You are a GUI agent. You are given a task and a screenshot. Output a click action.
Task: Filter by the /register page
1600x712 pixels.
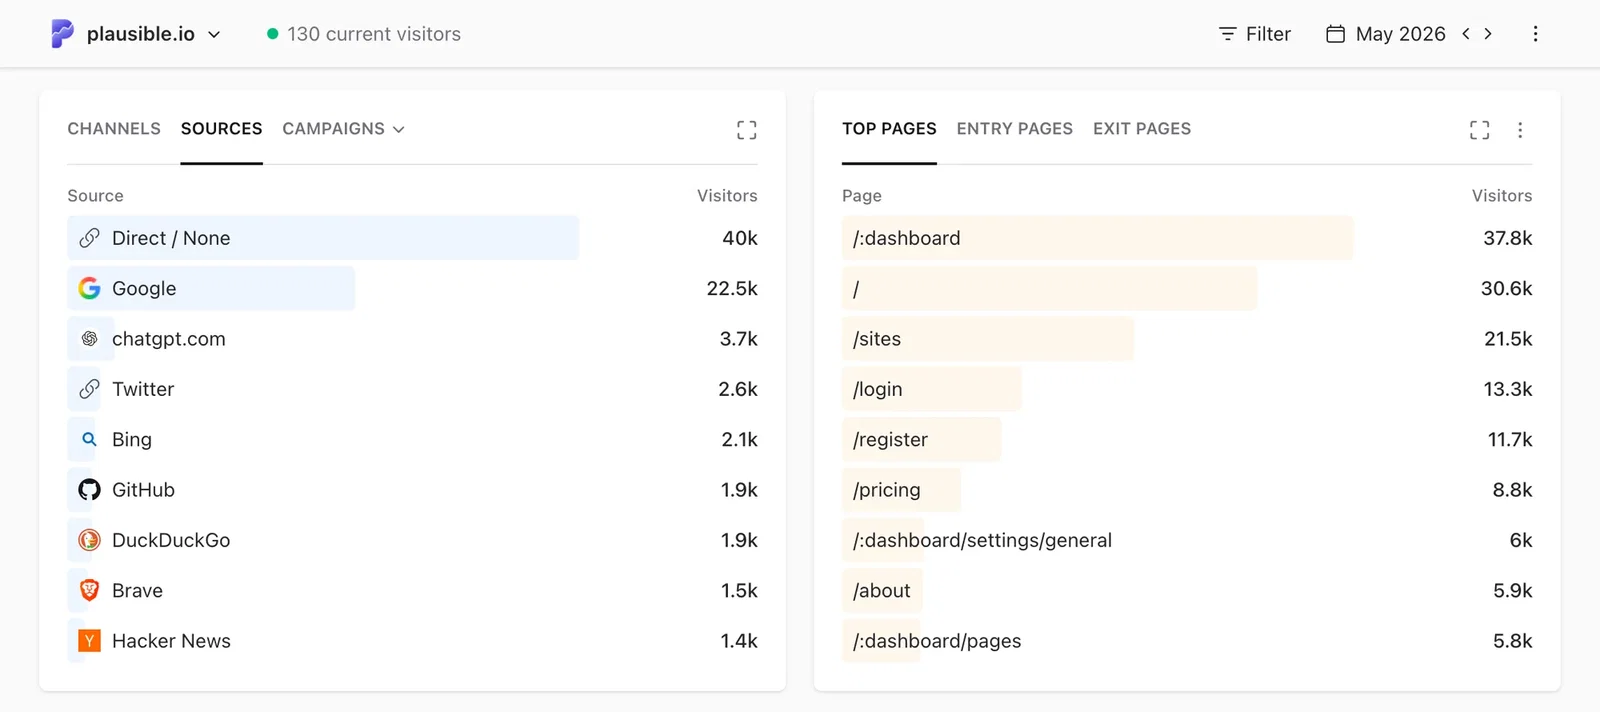(x=890, y=439)
